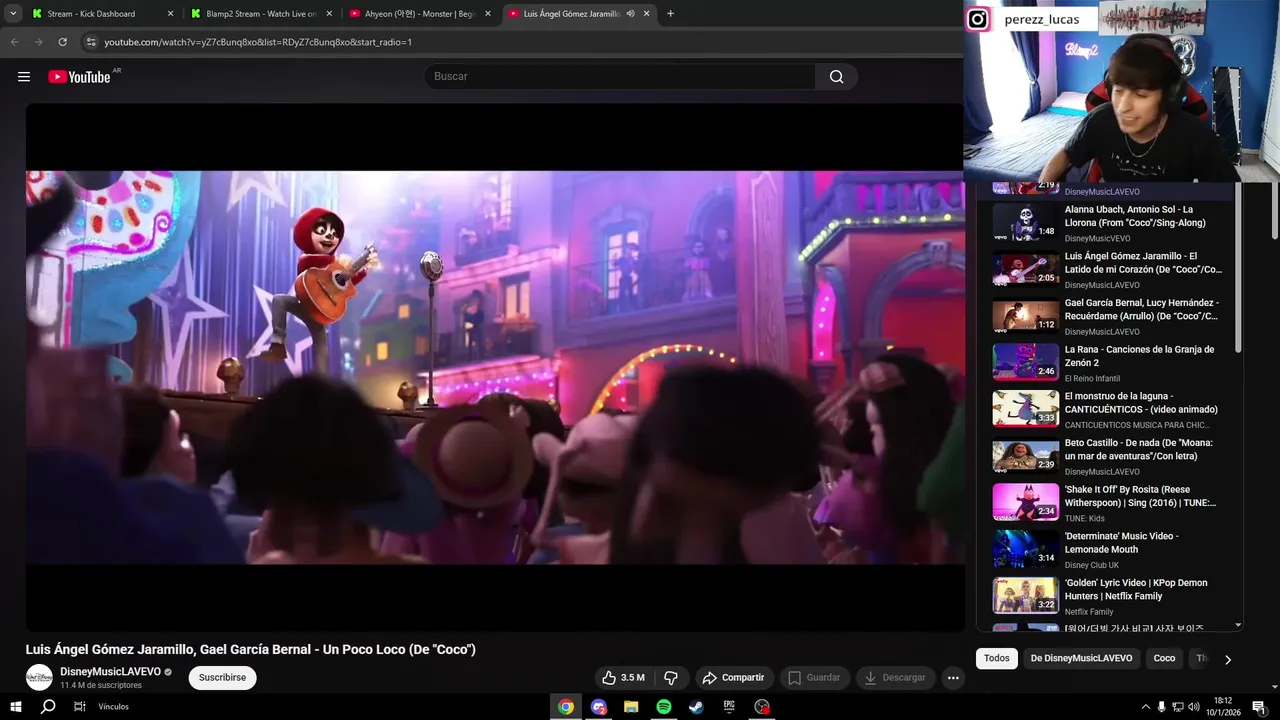Play El Latido de mi Corazón thumbnail
1280x720 pixels.
pyautogui.click(x=1025, y=270)
